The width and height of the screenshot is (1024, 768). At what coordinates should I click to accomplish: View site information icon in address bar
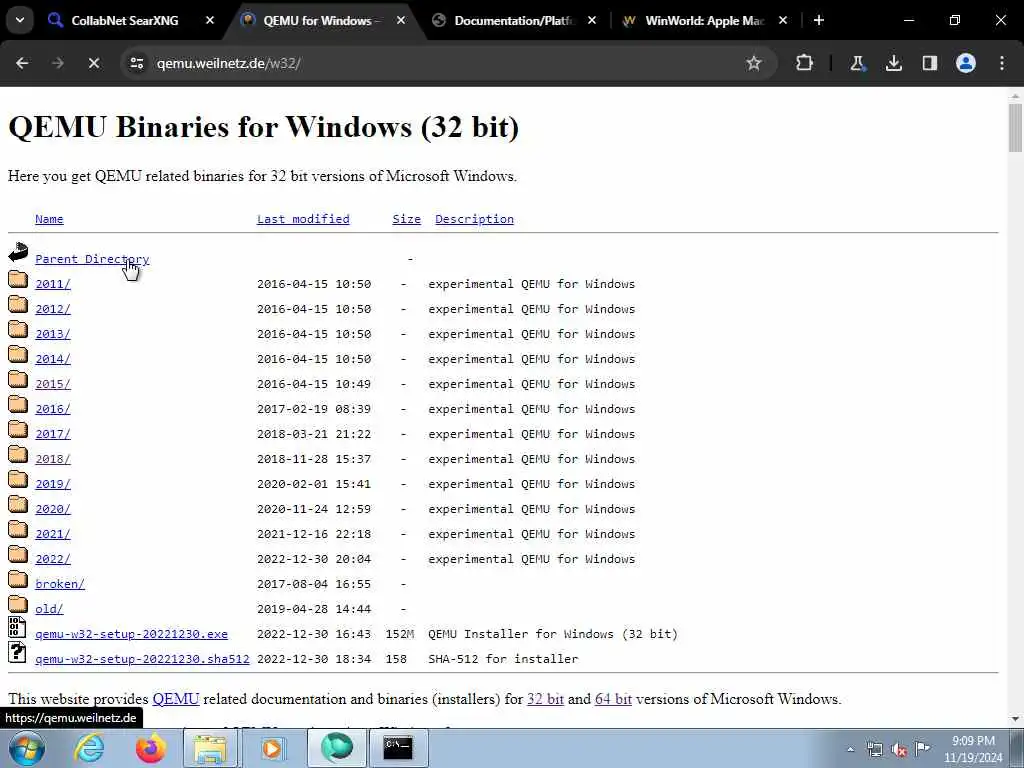[136, 63]
